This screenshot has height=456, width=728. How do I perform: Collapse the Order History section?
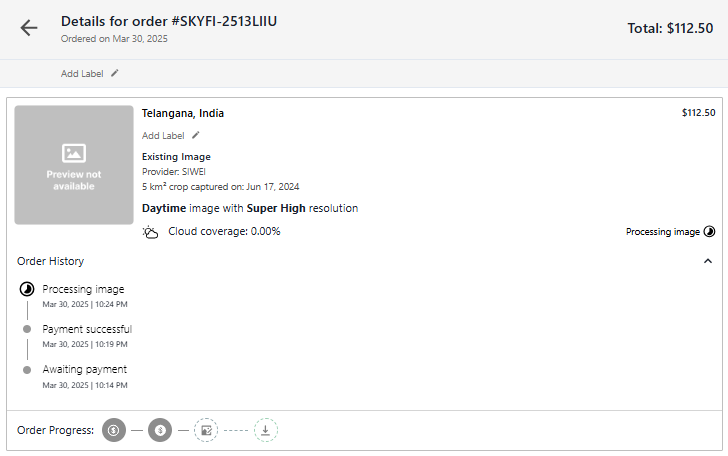coord(708,261)
